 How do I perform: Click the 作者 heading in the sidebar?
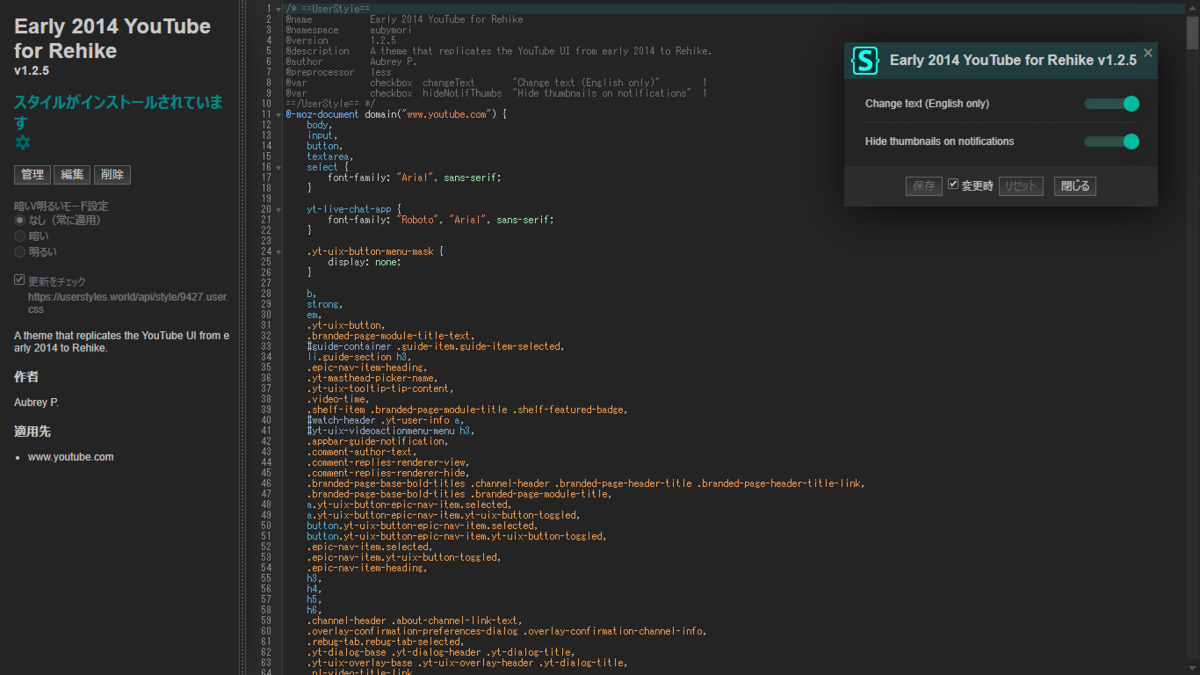point(26,377)
